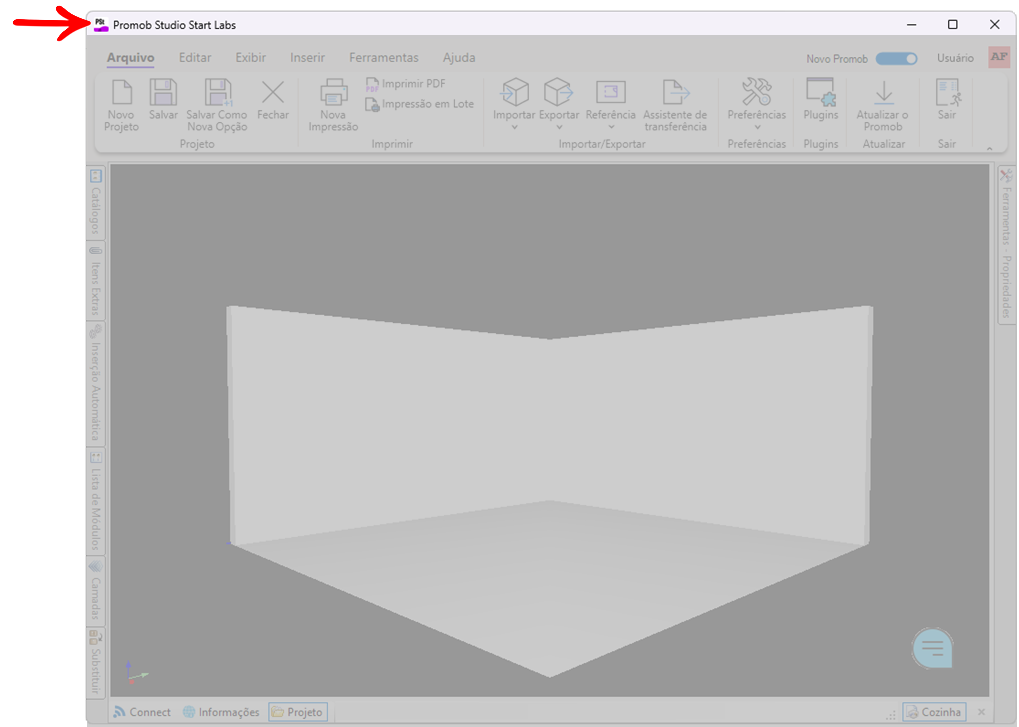The height and width of the screenshot is (727, 1019).
Task: Start a Nova Impressão print
Action: click(x=333, y=105)
